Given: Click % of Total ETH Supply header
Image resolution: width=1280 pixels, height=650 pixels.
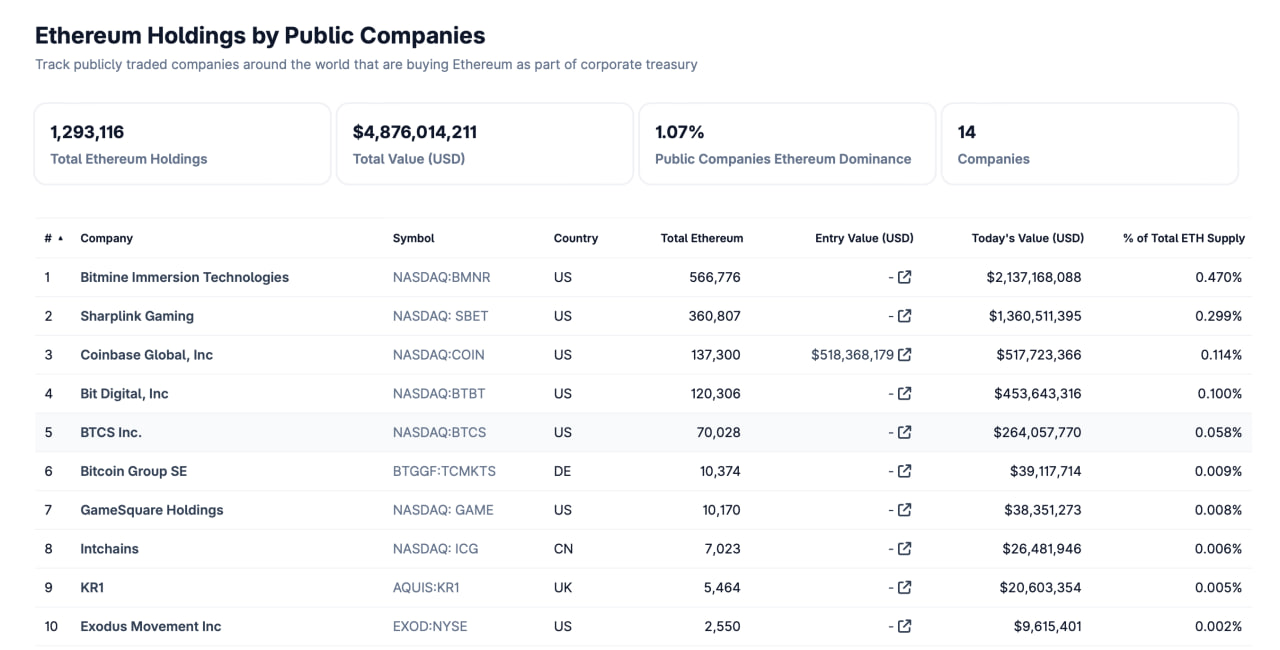Looking at the screenshot, I should 1183,238.
